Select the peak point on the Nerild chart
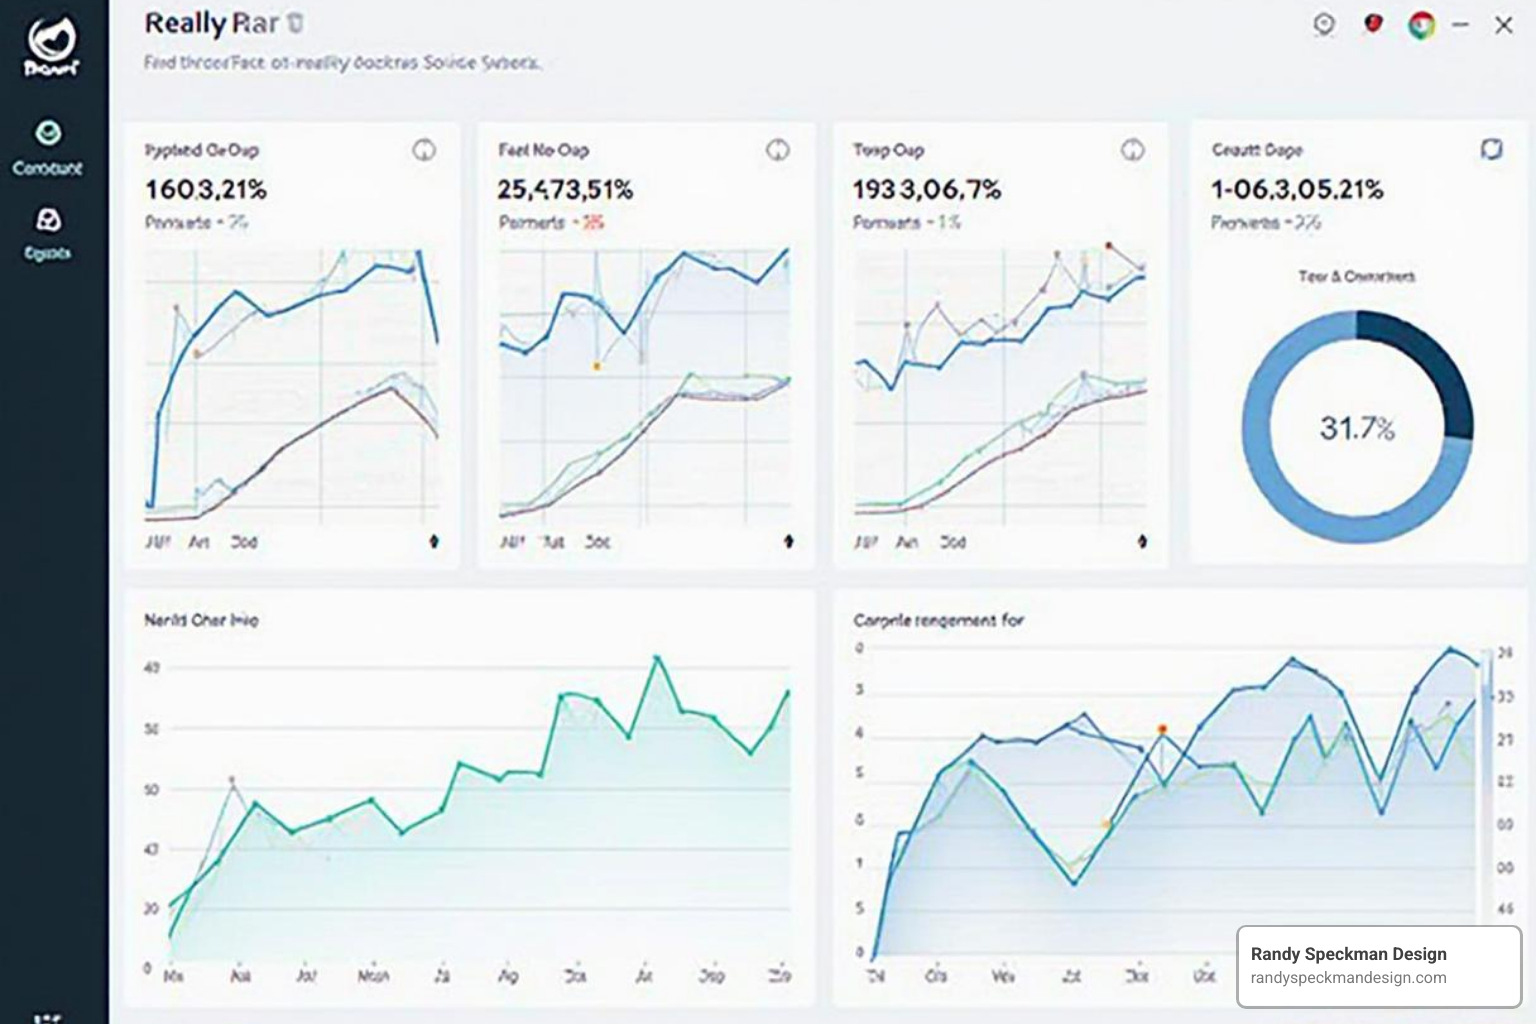The width and height of the screenshot is (1536, 1024). (x=658, y=657)
